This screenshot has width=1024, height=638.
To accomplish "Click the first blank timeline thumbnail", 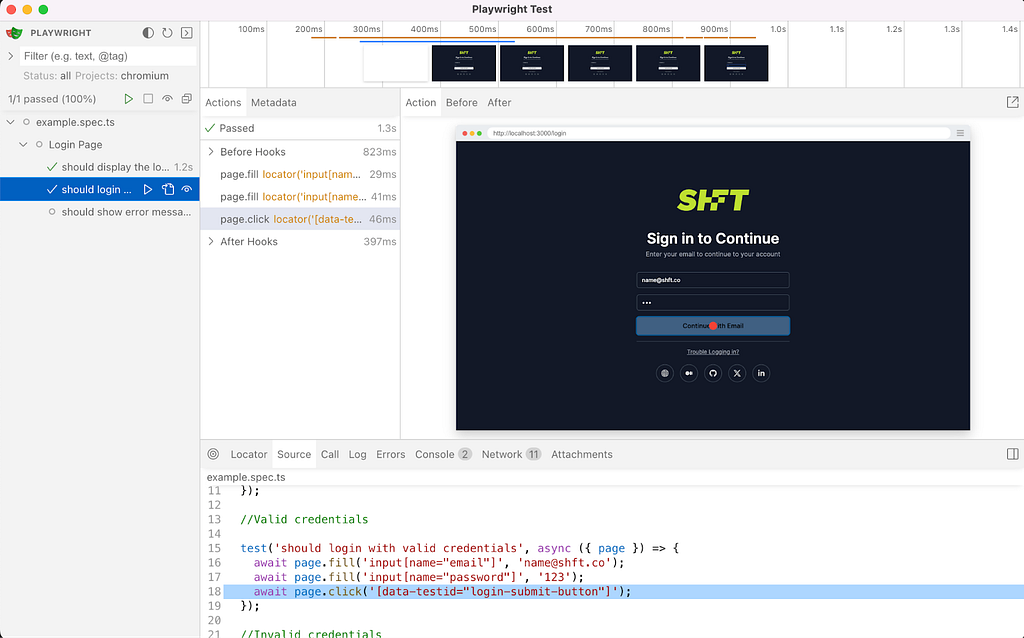I will [x=396, y=63].
